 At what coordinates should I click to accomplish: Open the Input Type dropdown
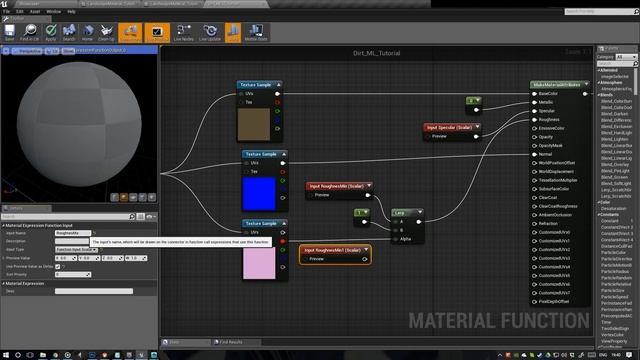tap(76, 249)
